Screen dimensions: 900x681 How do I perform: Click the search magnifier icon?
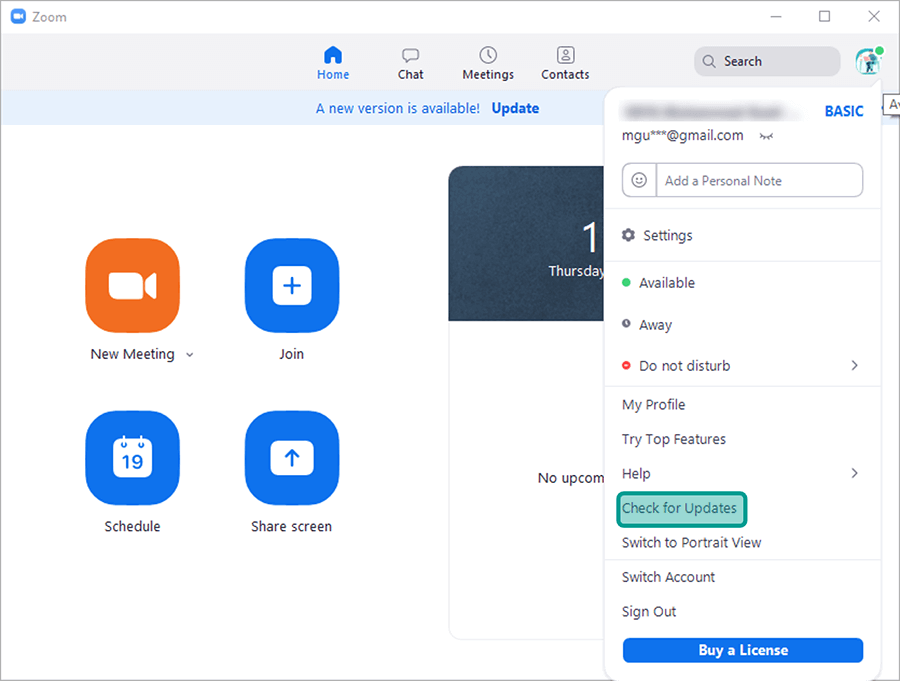click(x=709, y=61)
